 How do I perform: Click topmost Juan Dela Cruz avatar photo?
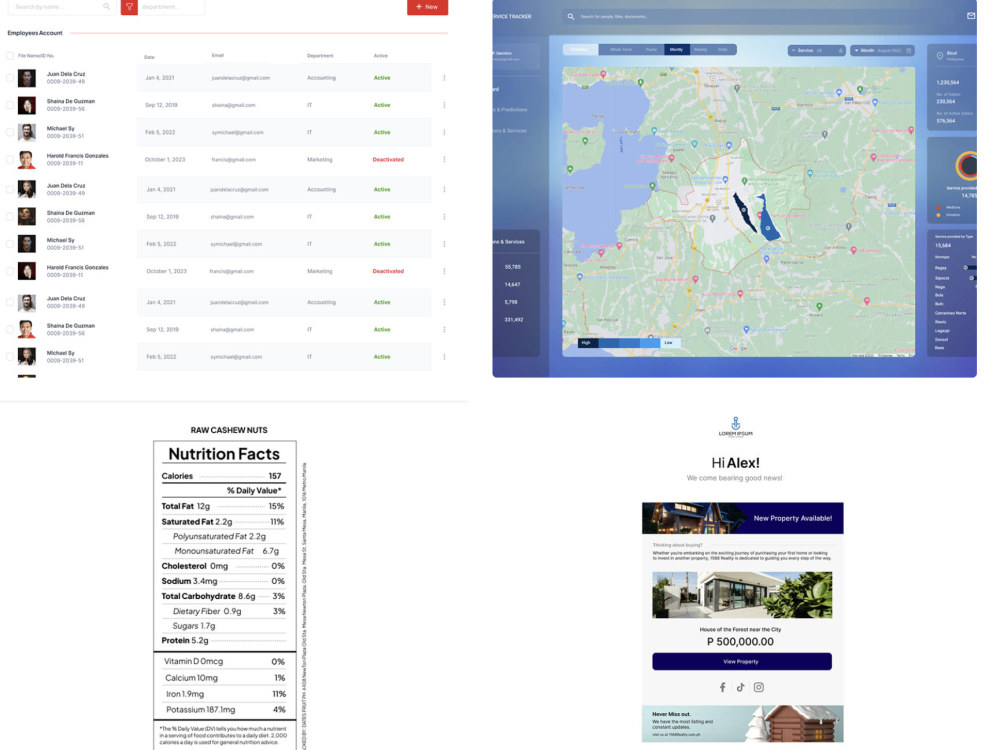[x=27, y=78]
